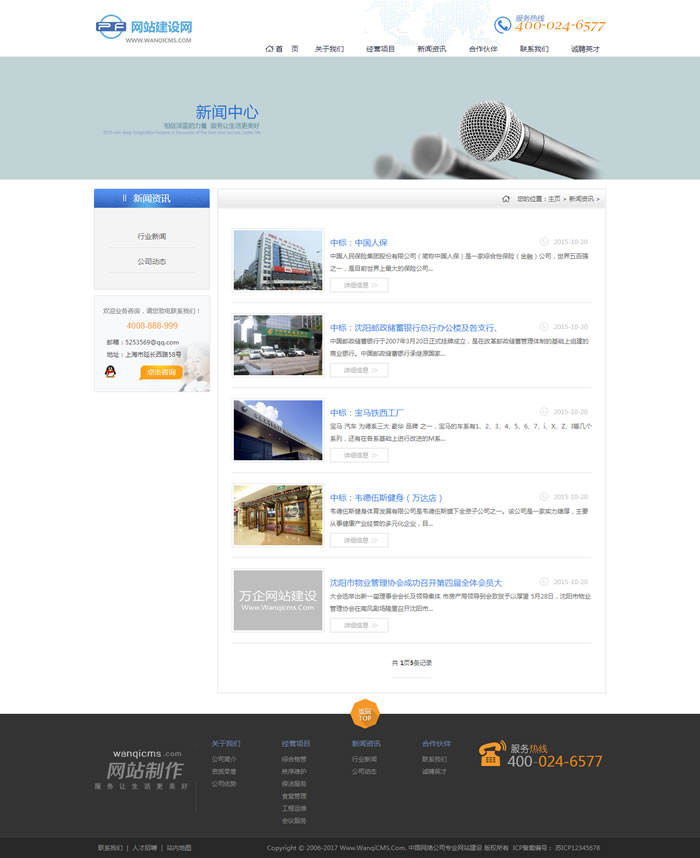
Task: Open article 沈阳市物业管理协会成功召开第四届全体会员大
Action: coord(416,583)
